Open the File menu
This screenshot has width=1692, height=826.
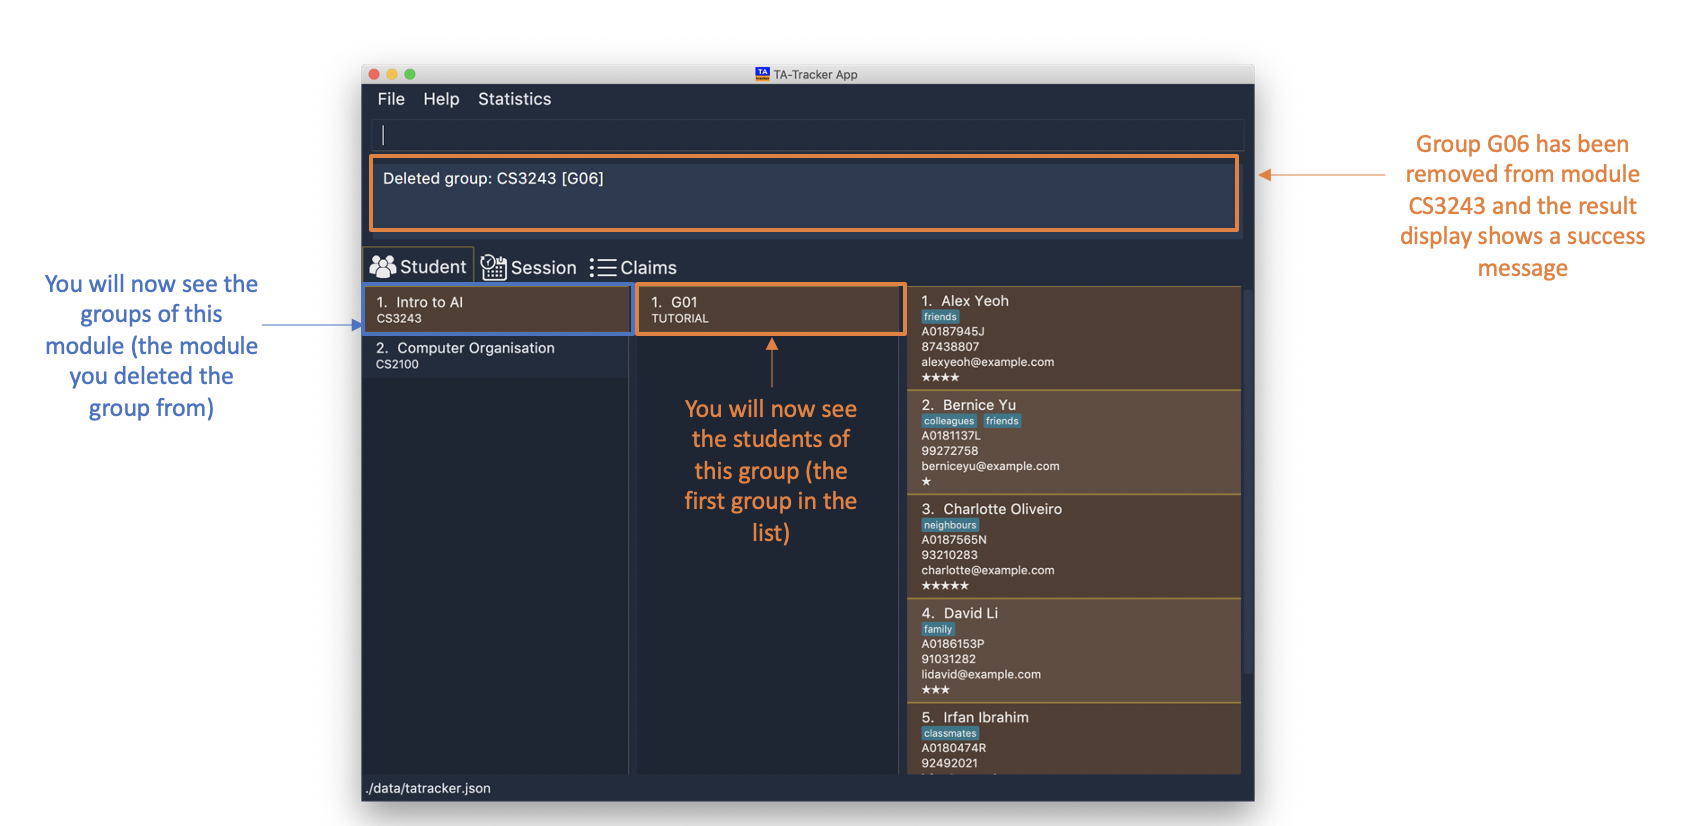(x=391, y=99)
